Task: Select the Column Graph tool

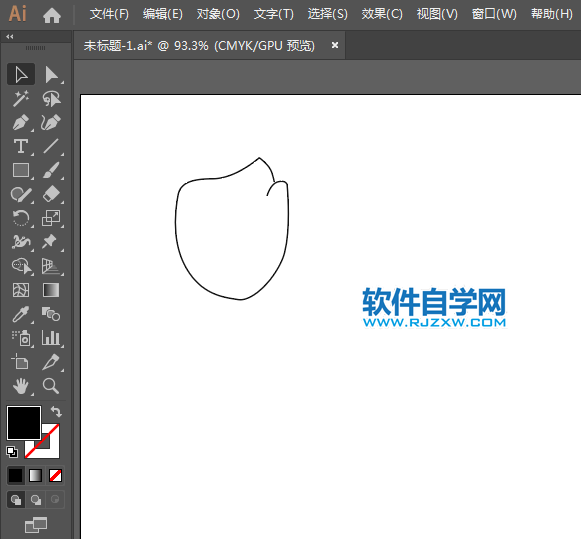Action: [51, 338]
